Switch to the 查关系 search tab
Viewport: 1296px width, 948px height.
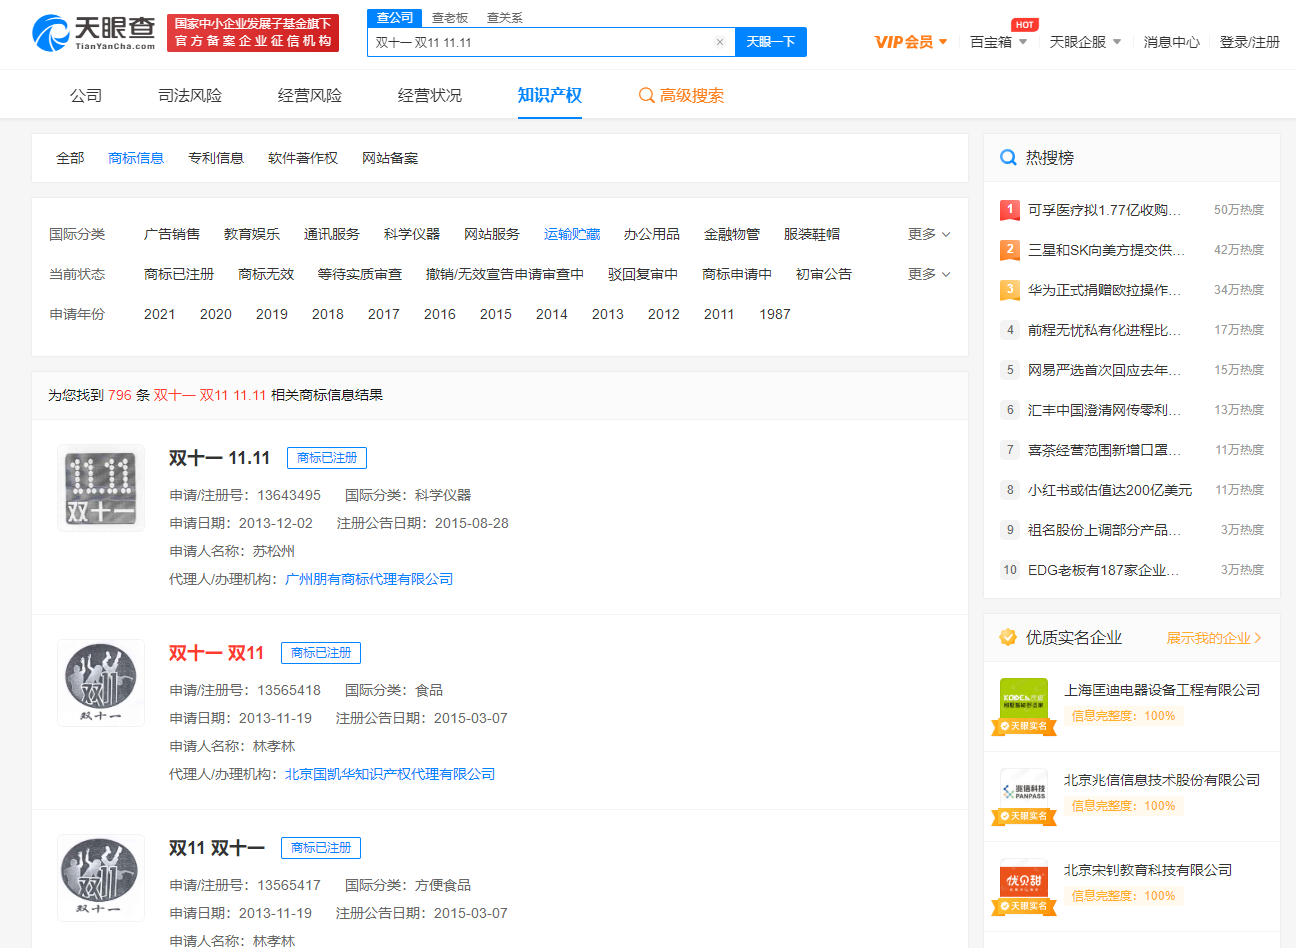pos(505,18)
